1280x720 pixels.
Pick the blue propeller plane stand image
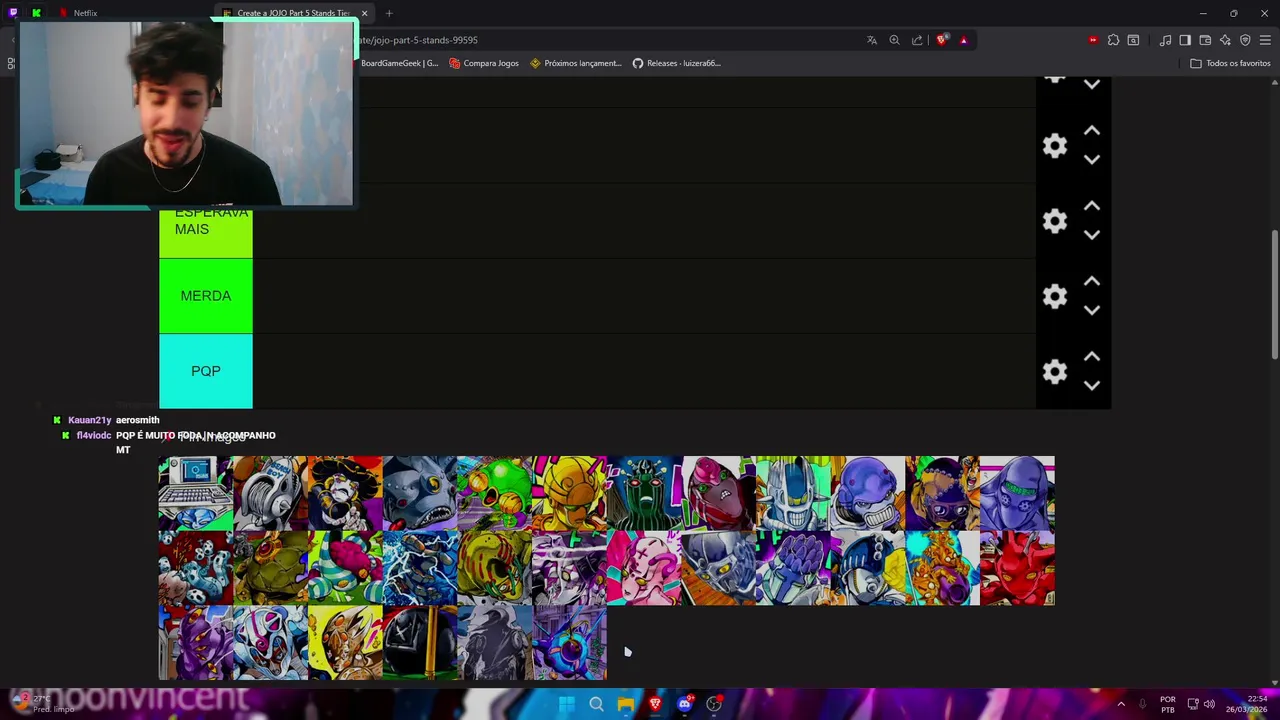(569, 643)
